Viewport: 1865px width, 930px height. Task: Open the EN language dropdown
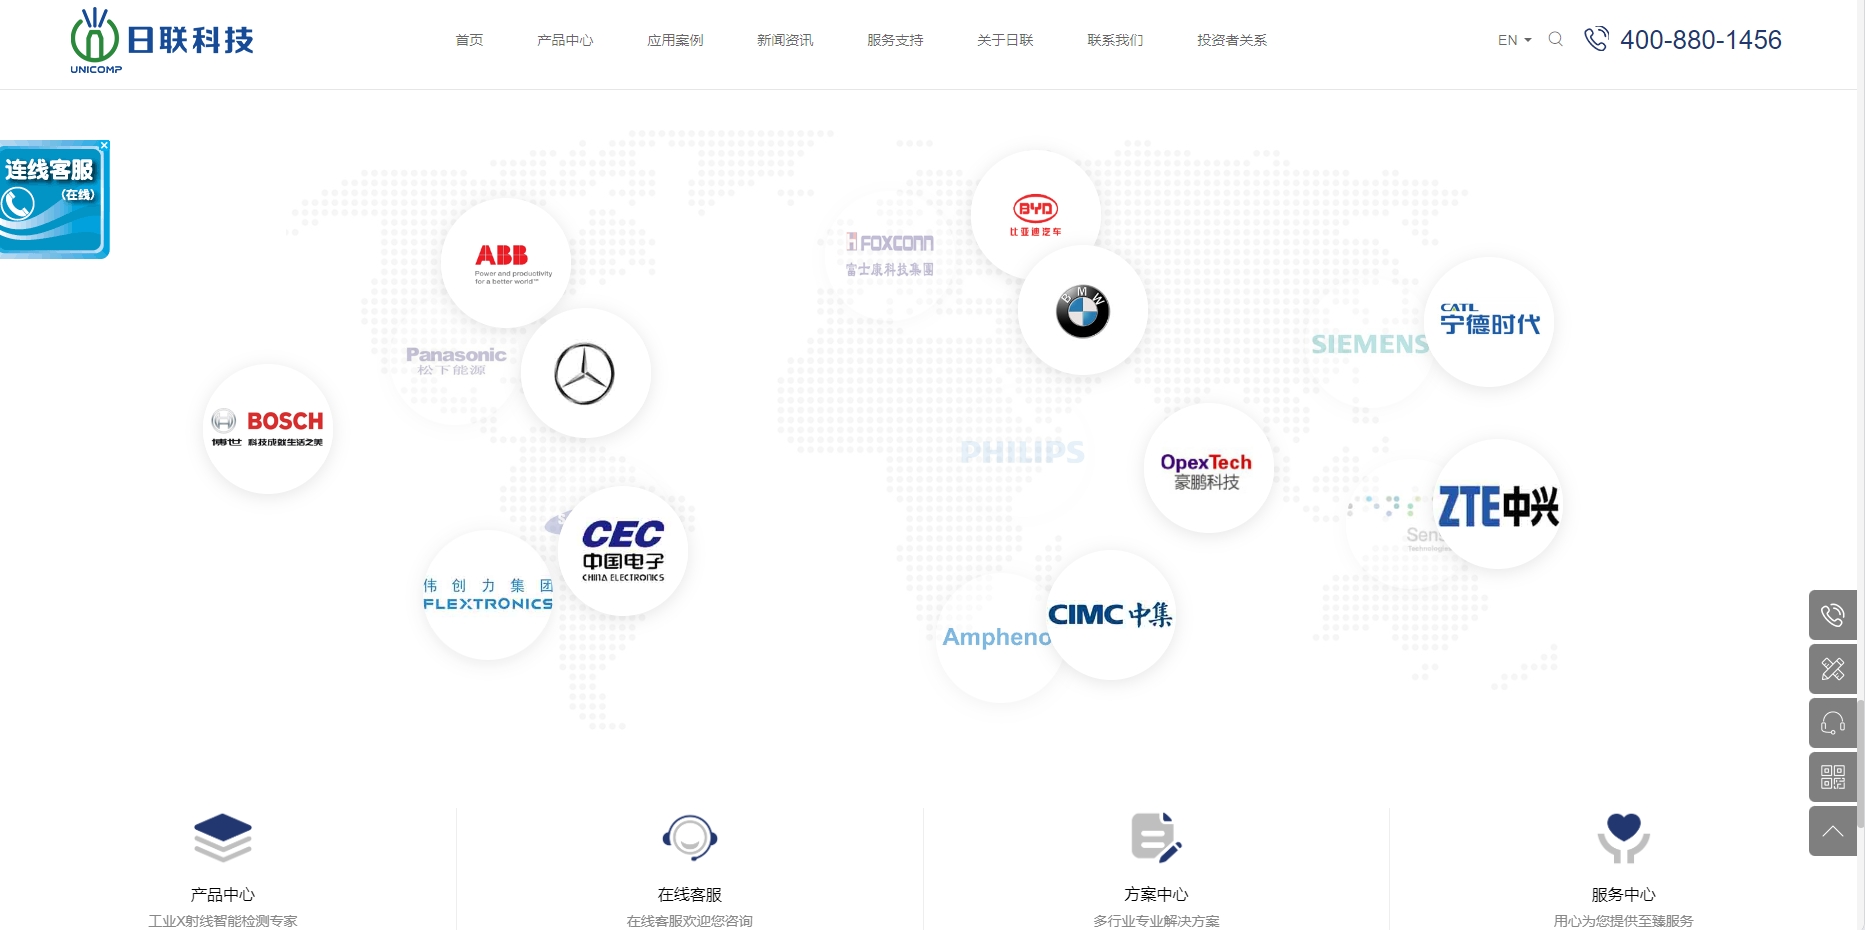(x=1514, y=40)
